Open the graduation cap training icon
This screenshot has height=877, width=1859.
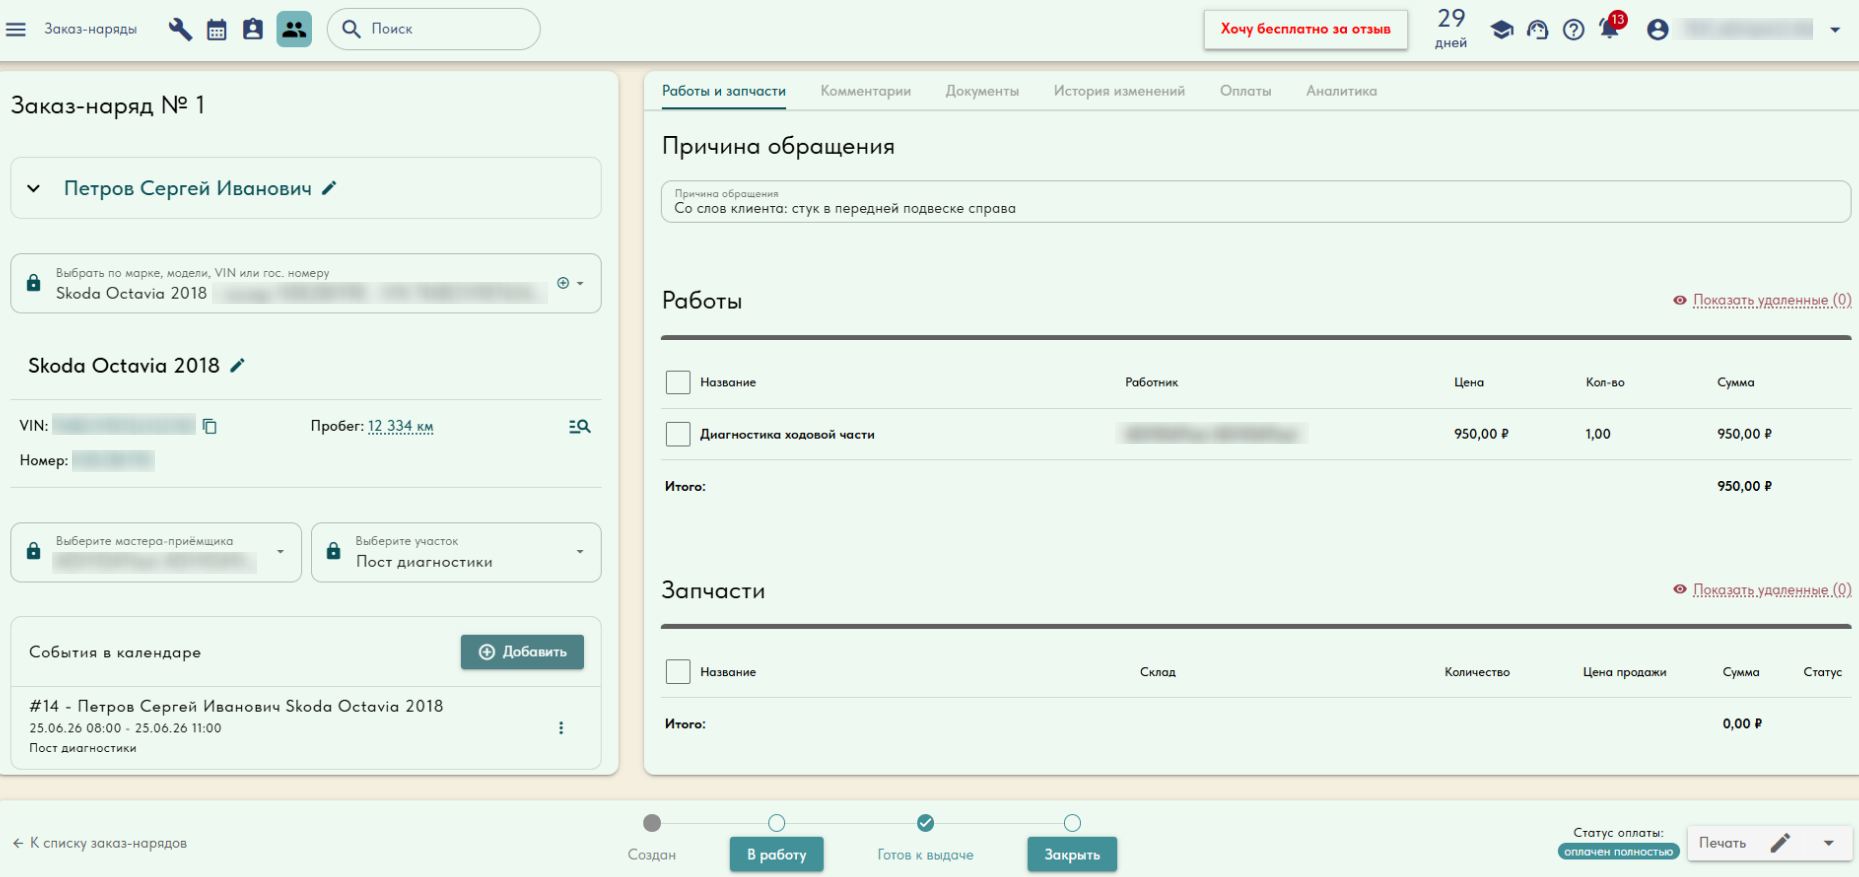(x=1502, y=30)
